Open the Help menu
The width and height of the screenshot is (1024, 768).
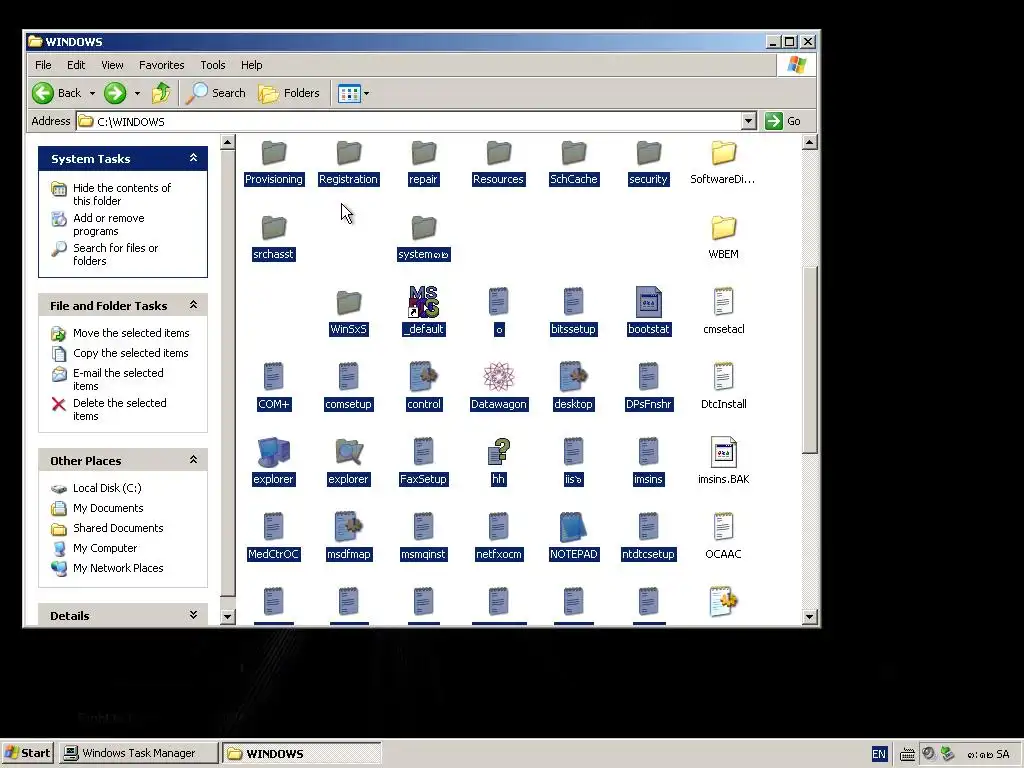[251, 65]
